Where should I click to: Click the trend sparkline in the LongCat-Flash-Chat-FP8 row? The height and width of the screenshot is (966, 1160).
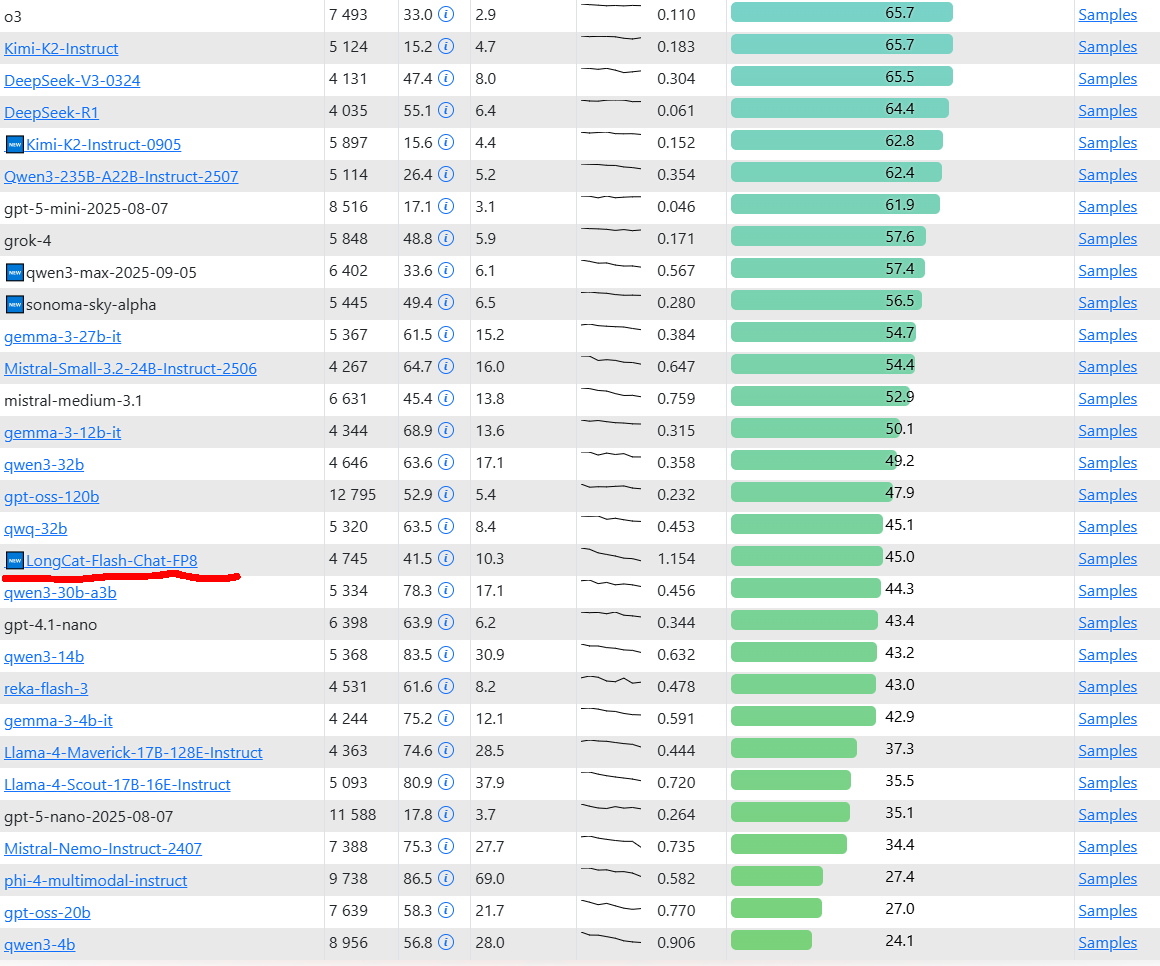point(611,554)
